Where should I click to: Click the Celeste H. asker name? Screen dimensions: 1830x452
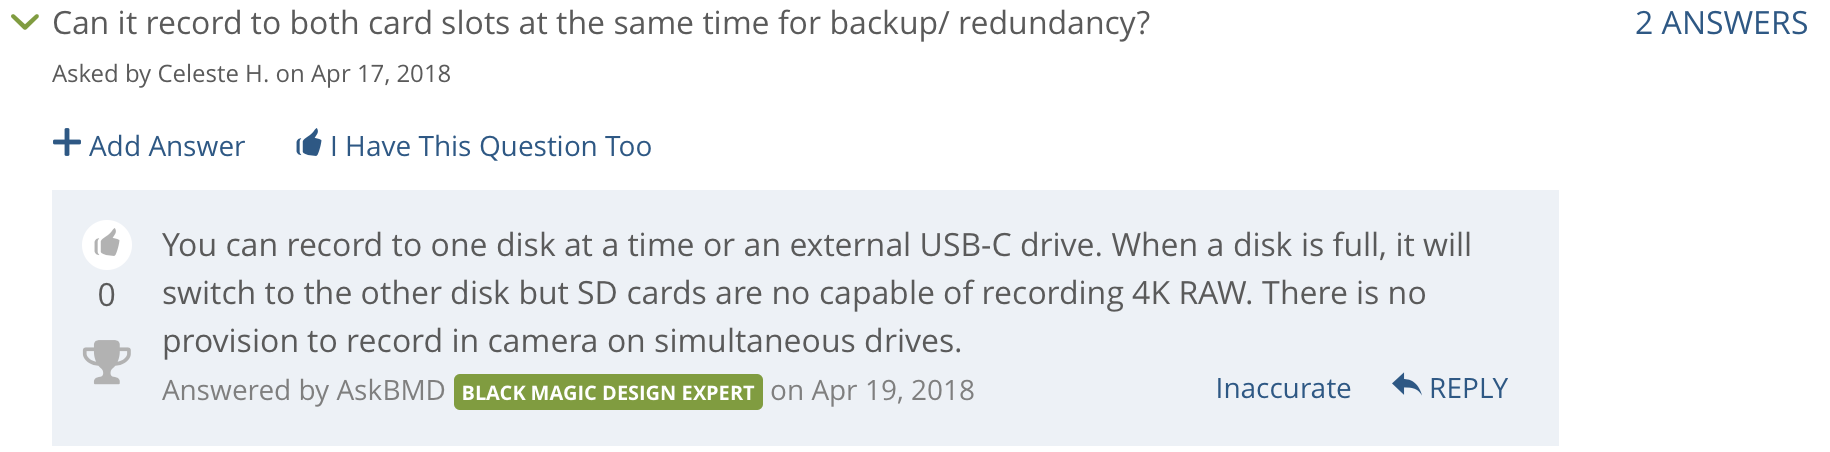point(213,74)
